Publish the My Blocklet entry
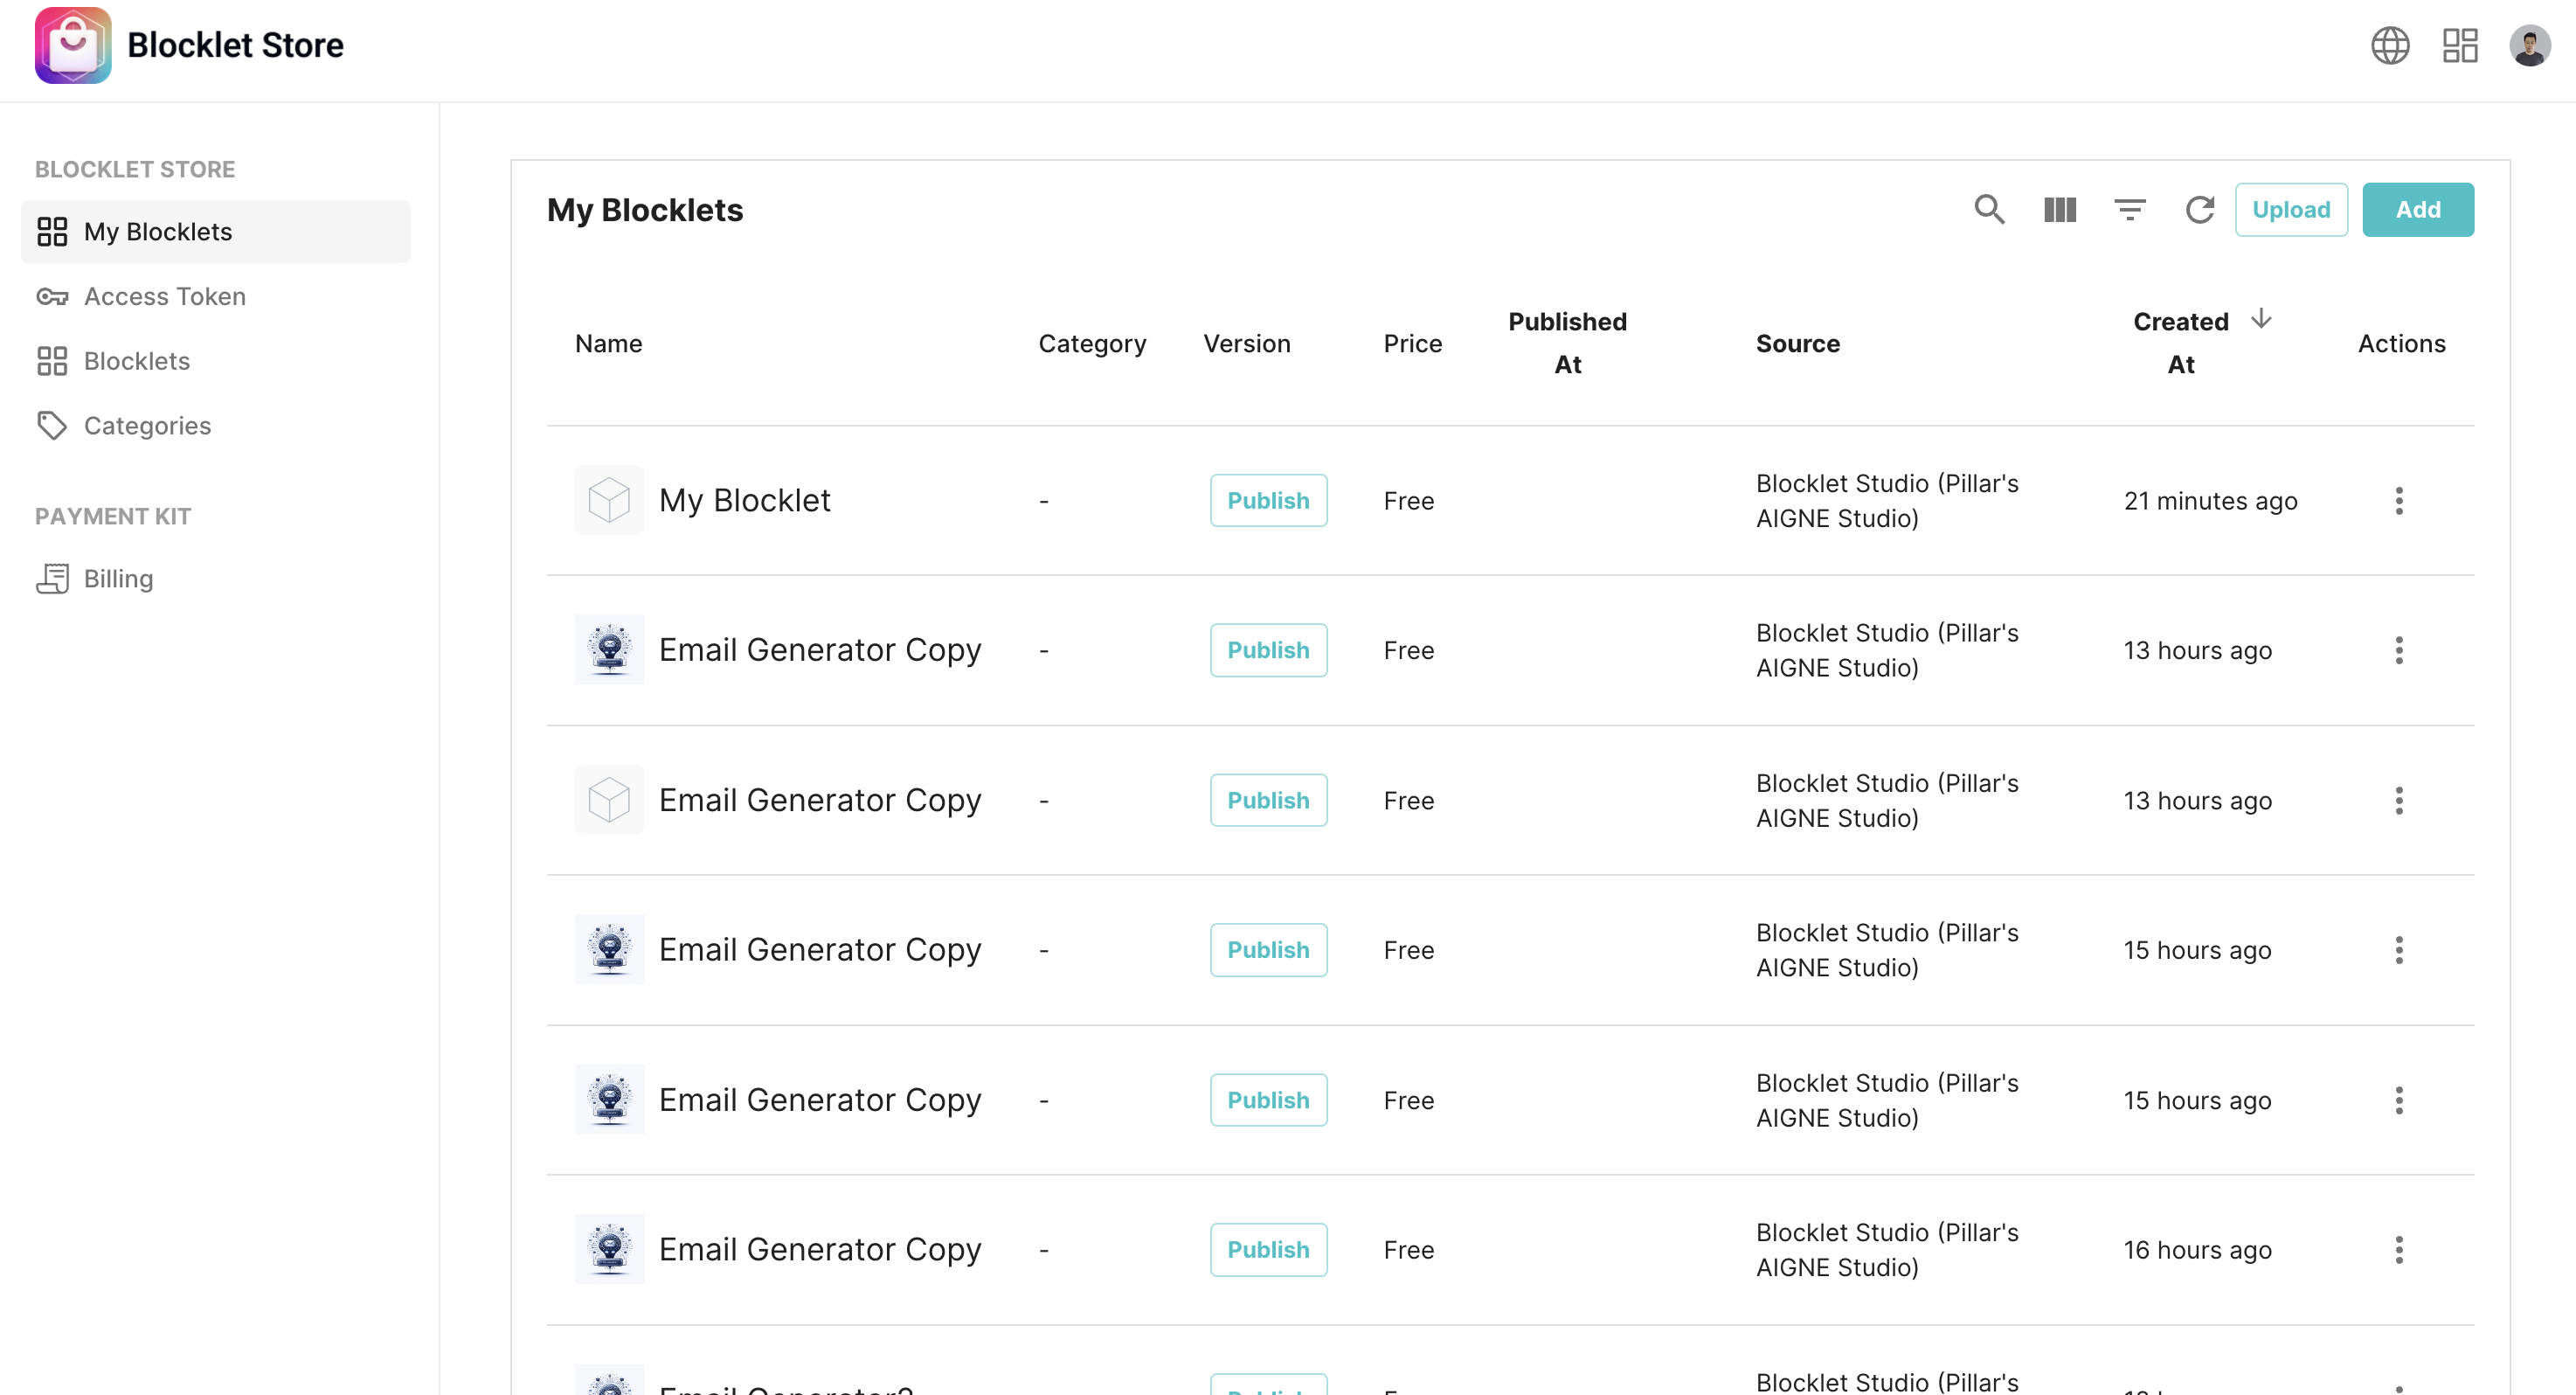This screenshot has width=2576, height=1395. pyautogui.click(x=1268, y=501)
